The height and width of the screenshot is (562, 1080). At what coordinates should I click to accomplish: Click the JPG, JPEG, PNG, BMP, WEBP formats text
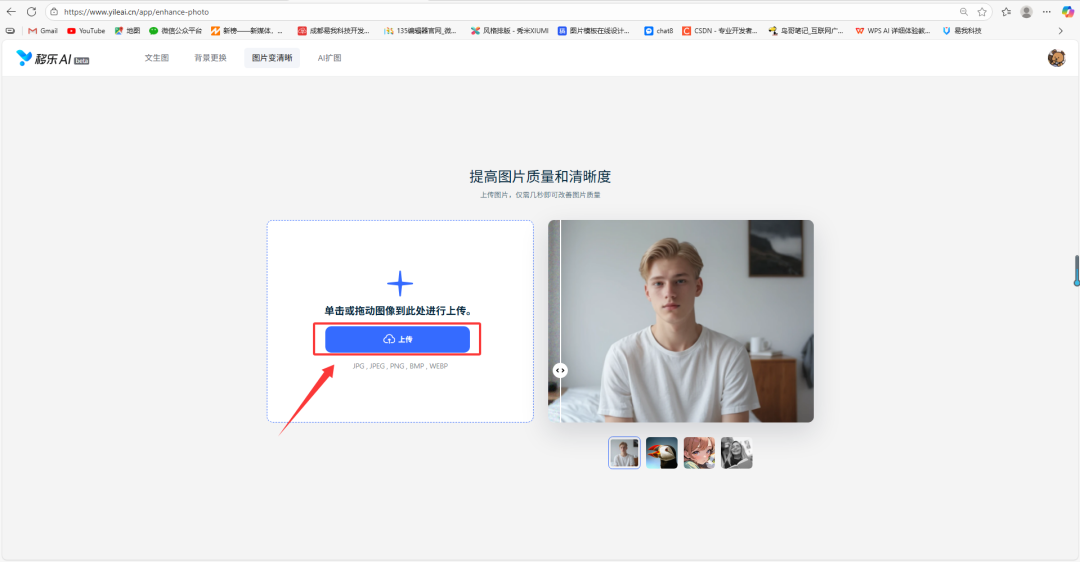pyautogui.click(x=400, y=366)
